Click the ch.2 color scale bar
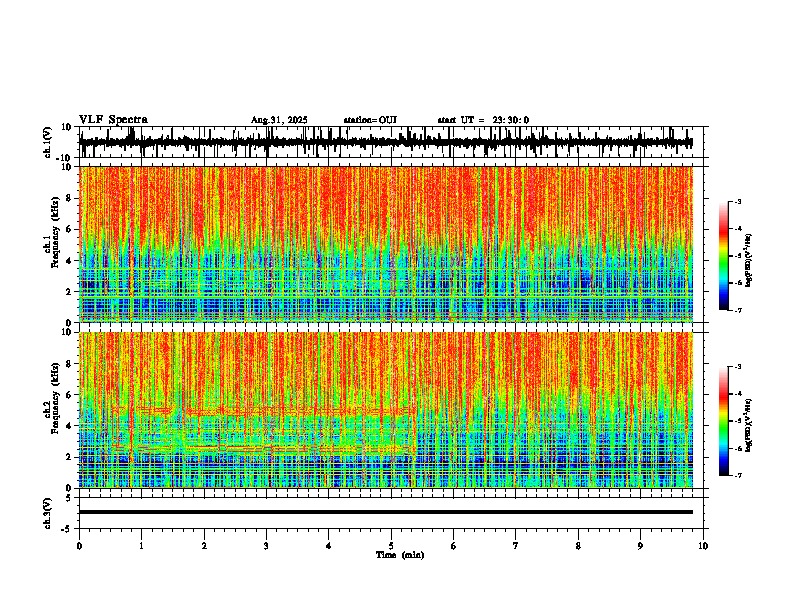The image size is (792, 612). tap(724, 421)
